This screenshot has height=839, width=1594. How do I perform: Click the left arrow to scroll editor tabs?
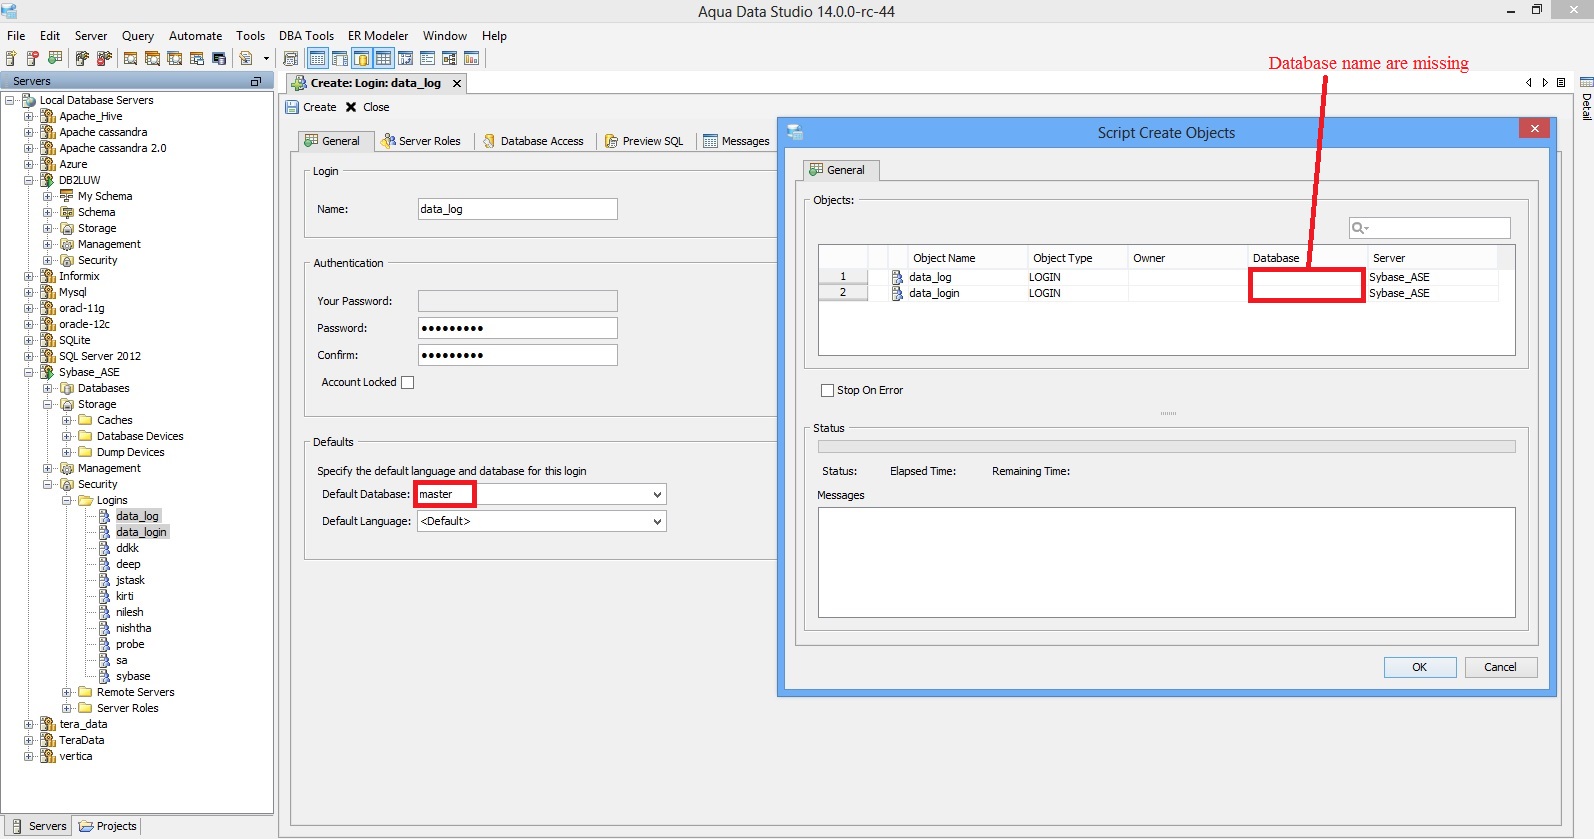(x=1528, y=82)
